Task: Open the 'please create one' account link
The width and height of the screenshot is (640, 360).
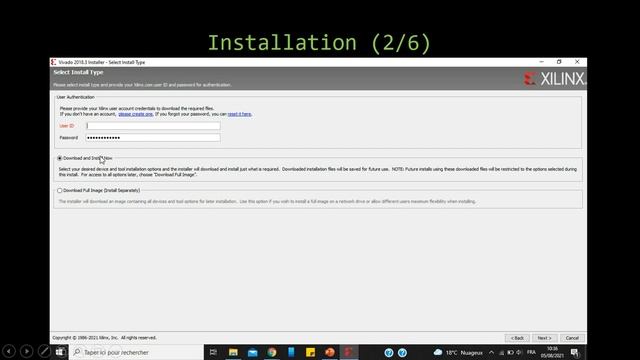Action: [x=136, y=114]
